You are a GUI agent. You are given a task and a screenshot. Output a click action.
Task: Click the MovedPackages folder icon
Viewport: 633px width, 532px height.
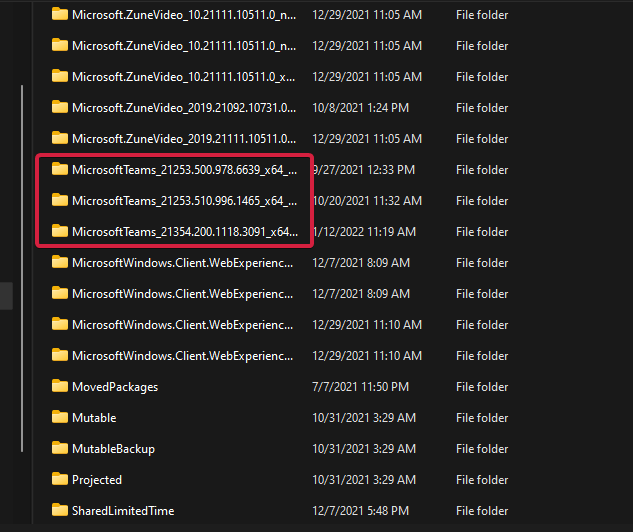60,386
